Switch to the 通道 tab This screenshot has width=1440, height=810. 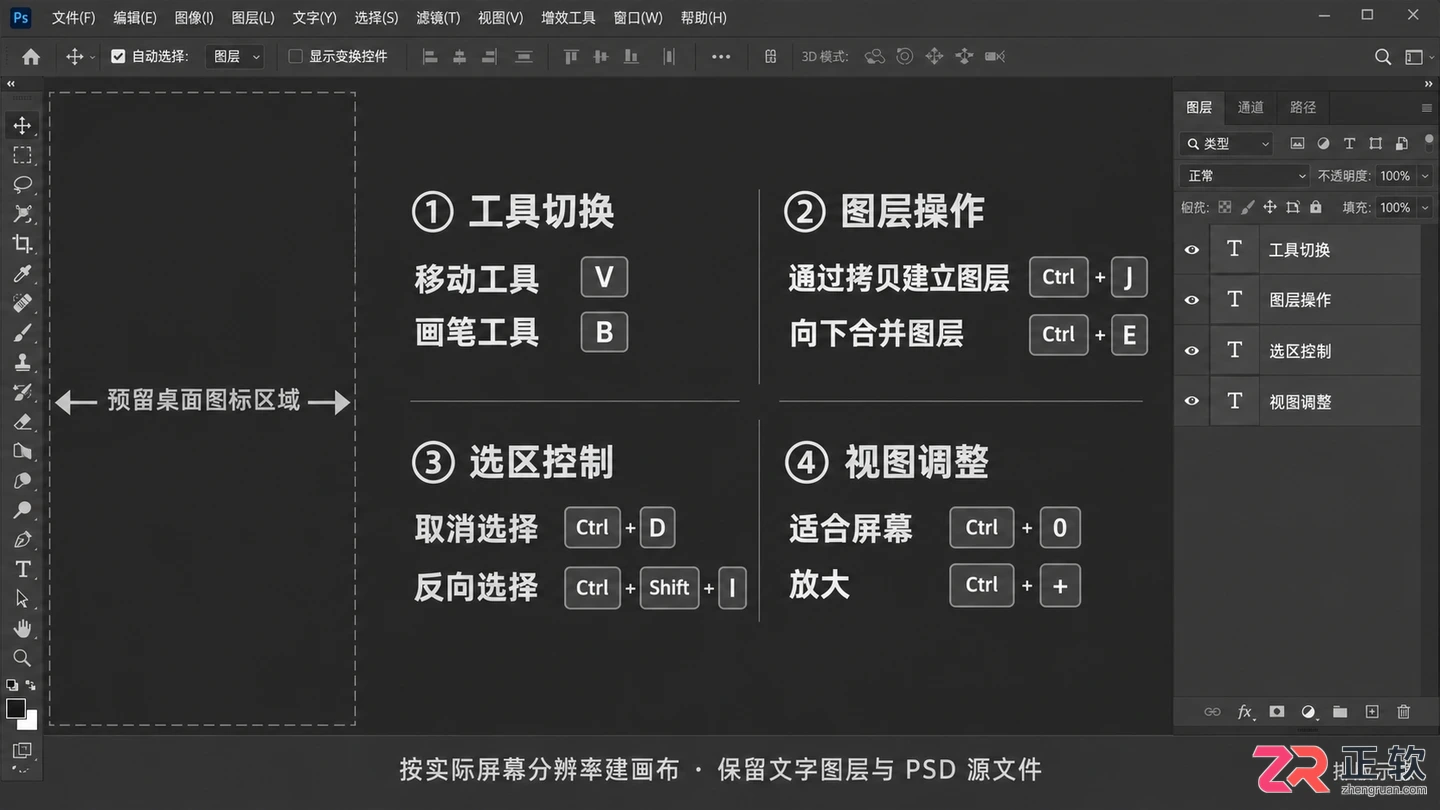click(x=1251, y=108)
